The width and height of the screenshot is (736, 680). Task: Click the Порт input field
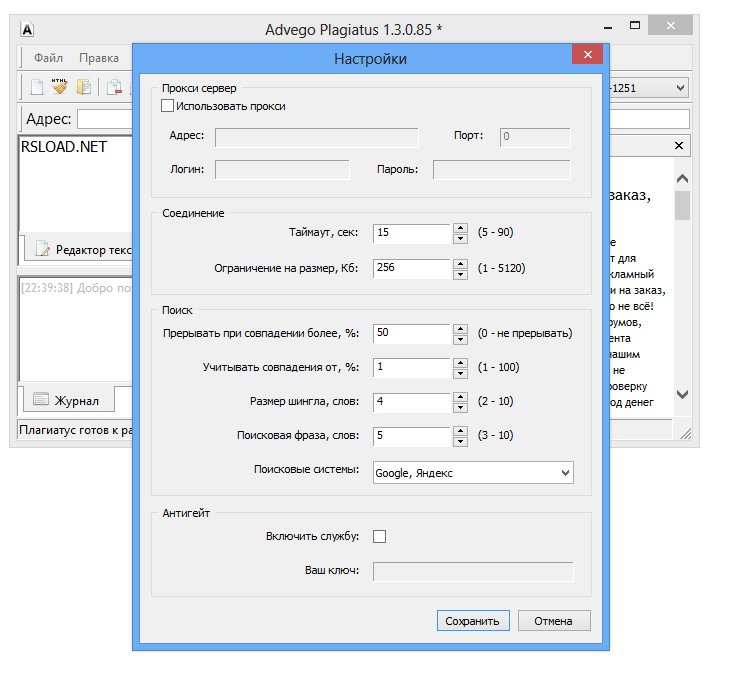[535, 137]
